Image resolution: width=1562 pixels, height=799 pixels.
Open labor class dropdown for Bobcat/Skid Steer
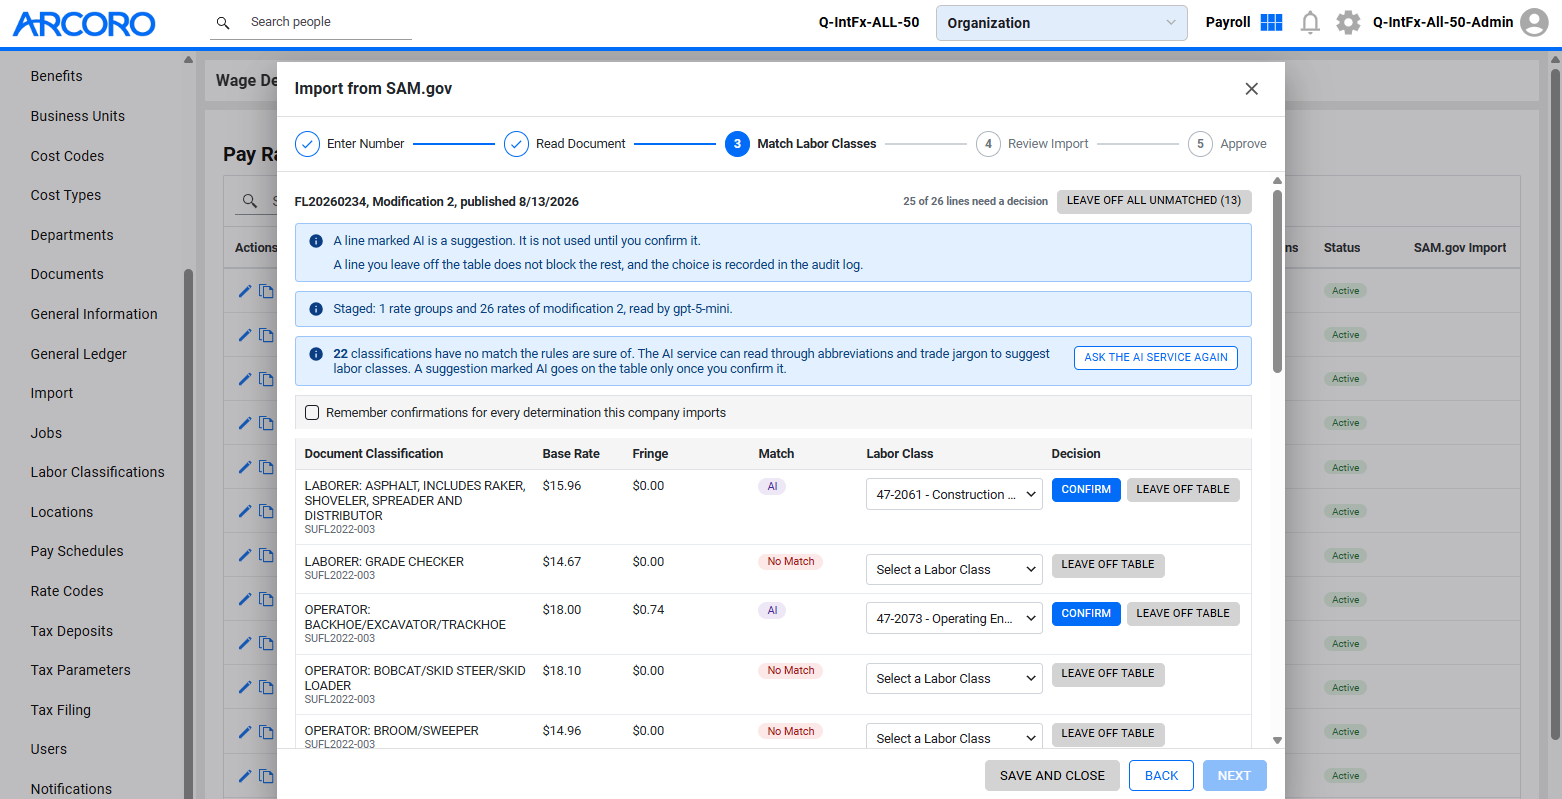click(954, 679)
